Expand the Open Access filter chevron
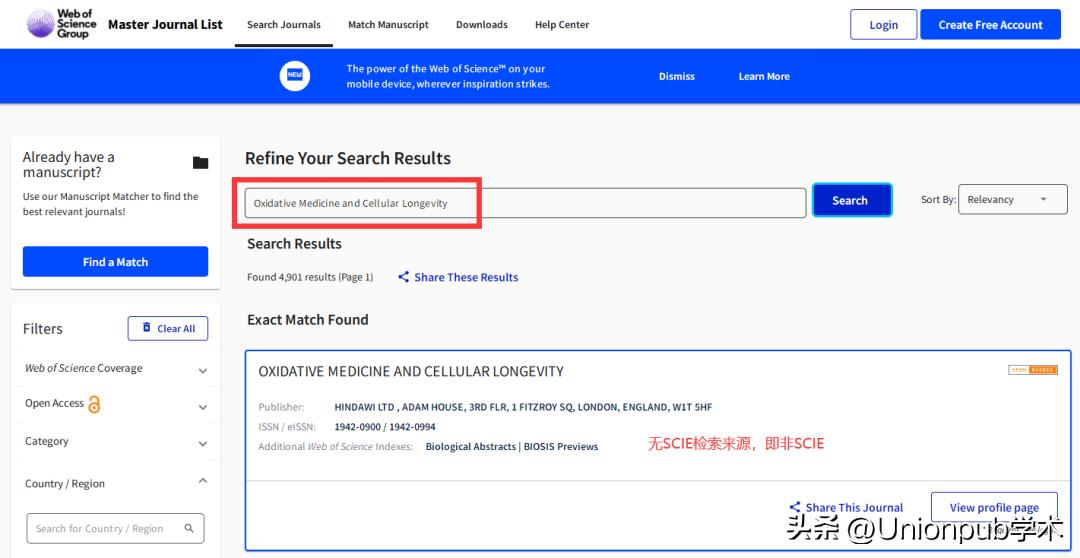The width and height of the screenshot is (1080, 558). point(202,407)
